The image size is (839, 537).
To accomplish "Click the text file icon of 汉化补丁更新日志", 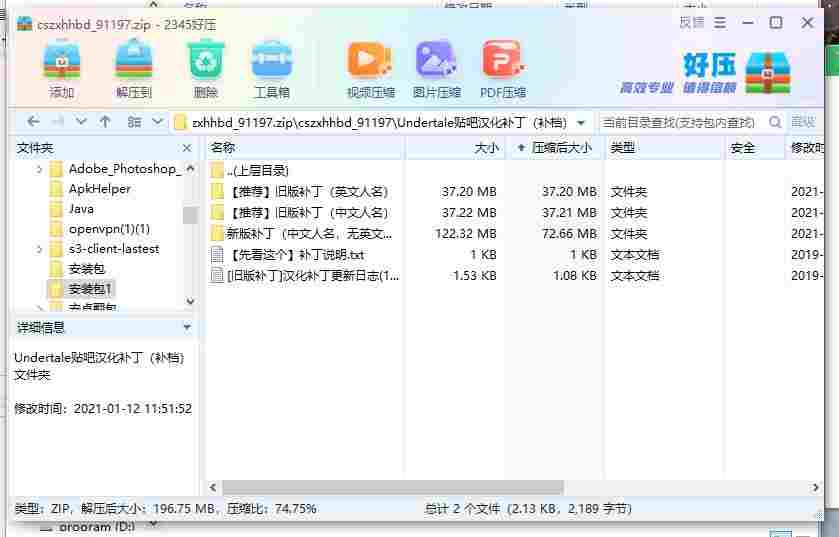I will 217,276.
